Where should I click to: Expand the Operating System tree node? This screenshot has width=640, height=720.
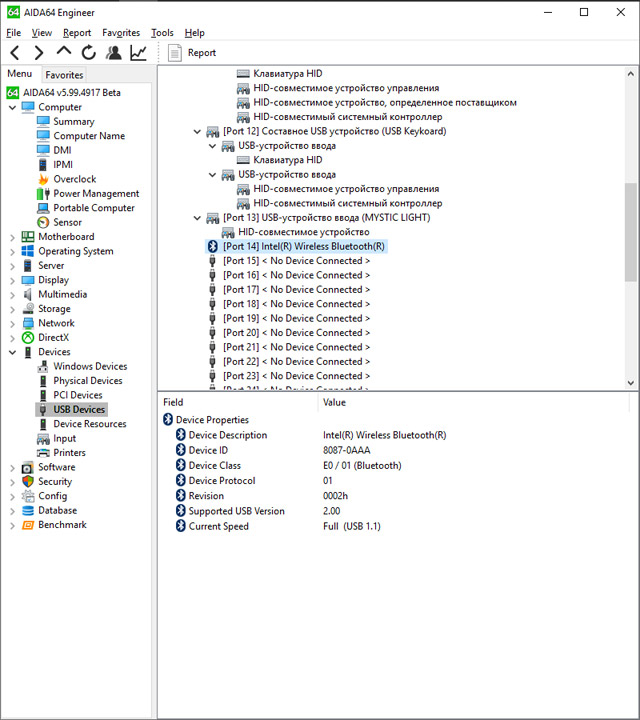pos(12,252)
